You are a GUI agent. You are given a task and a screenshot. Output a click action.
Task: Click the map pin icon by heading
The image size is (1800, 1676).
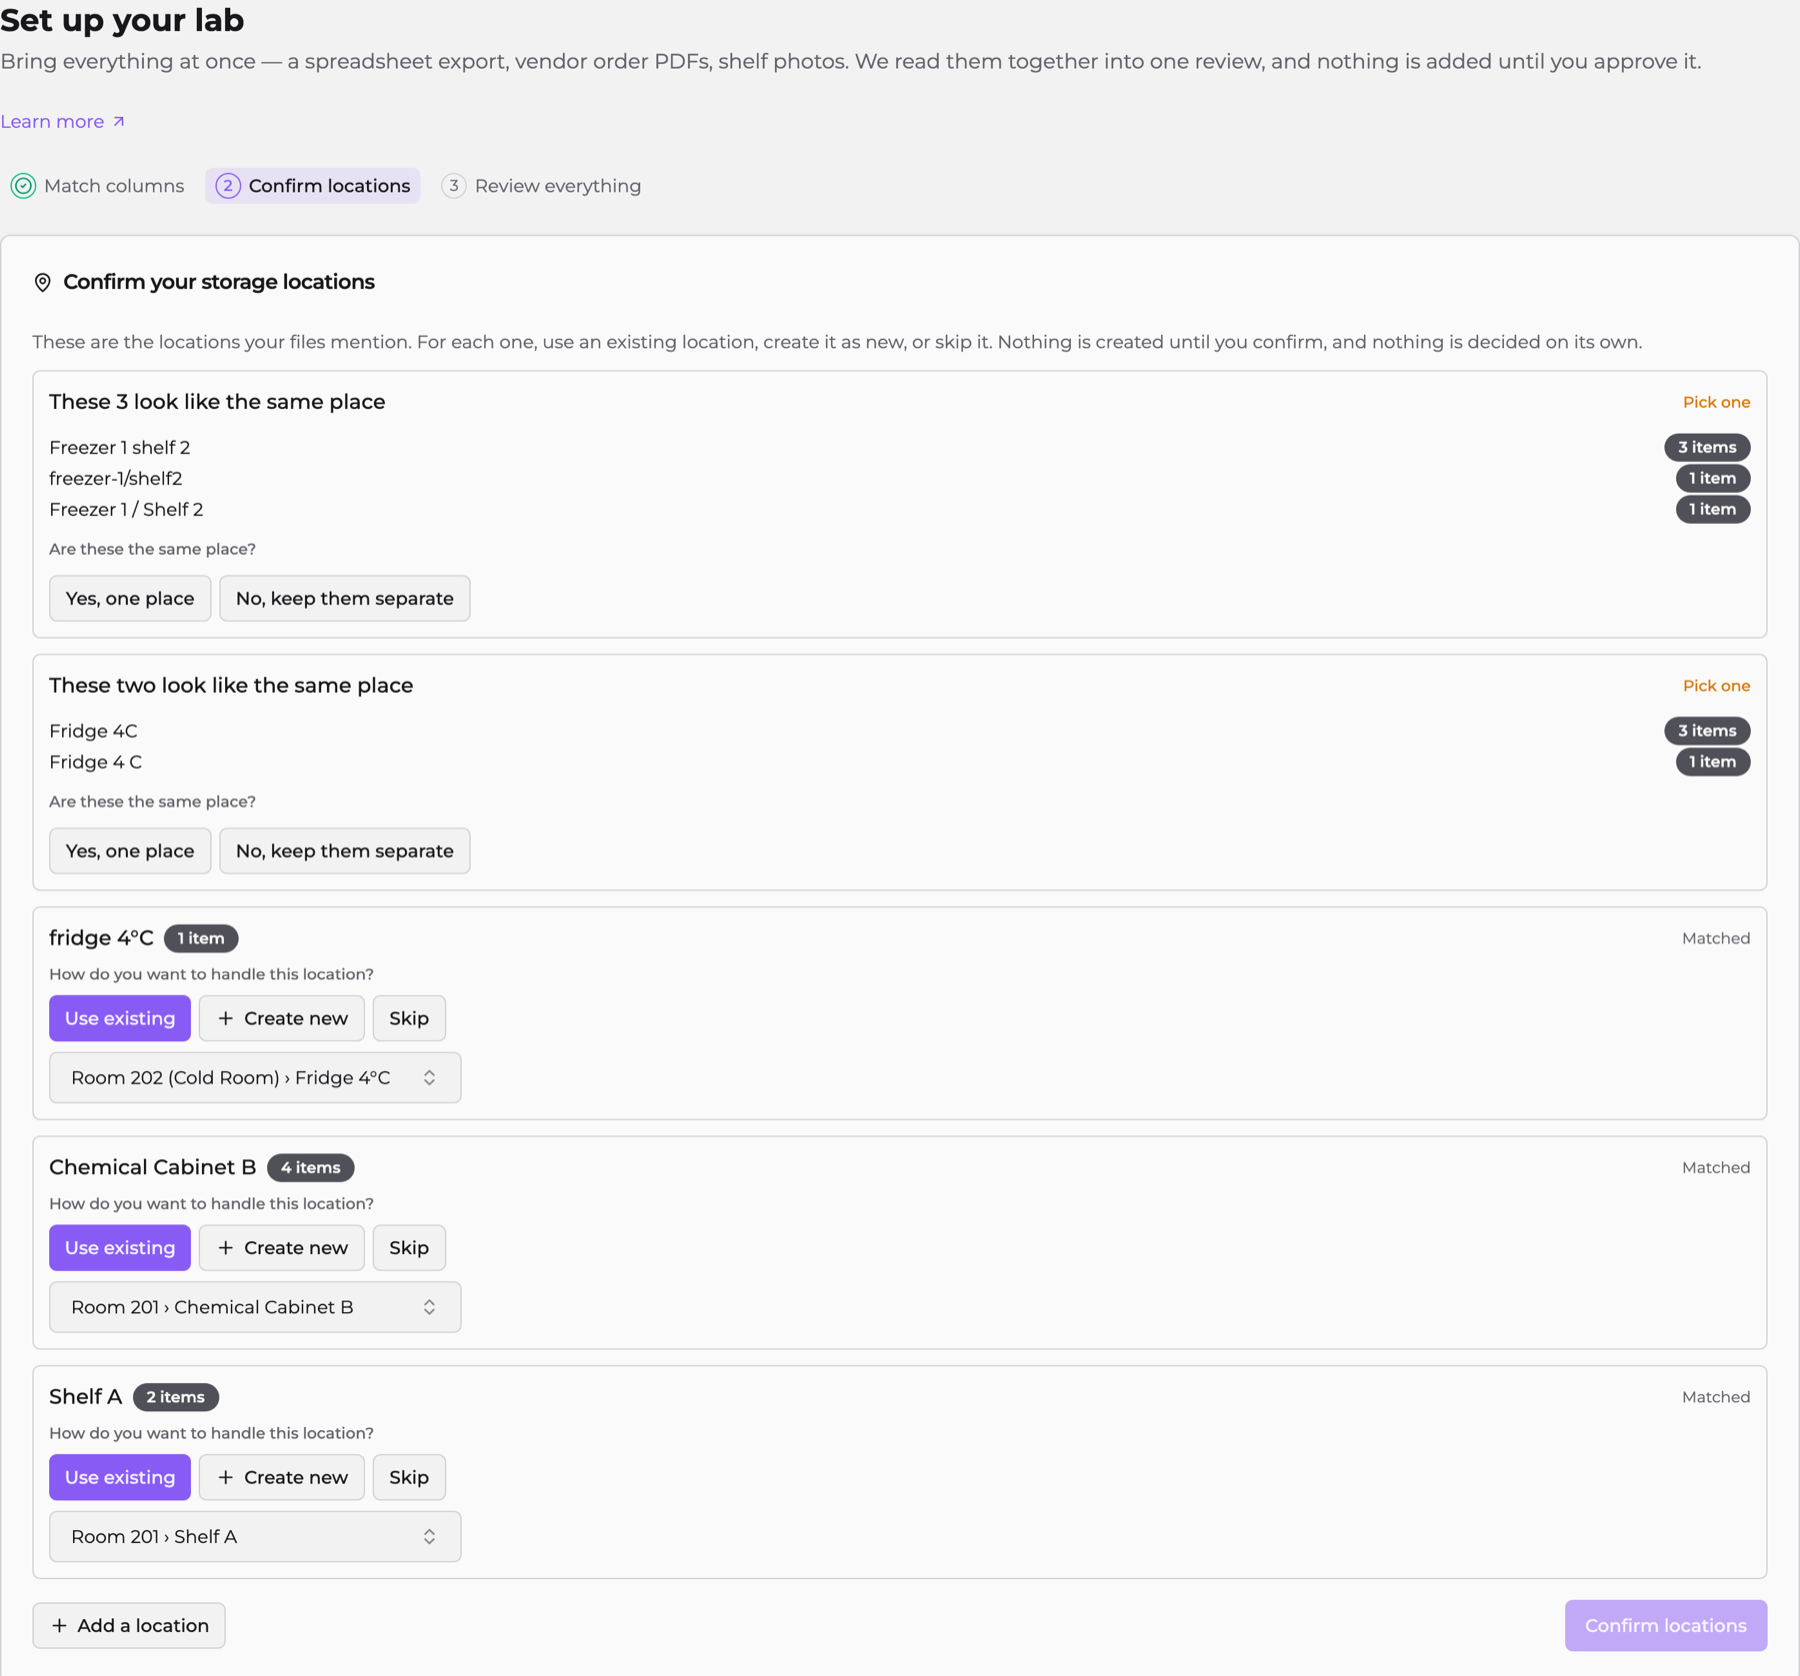[x=43, y=283]
